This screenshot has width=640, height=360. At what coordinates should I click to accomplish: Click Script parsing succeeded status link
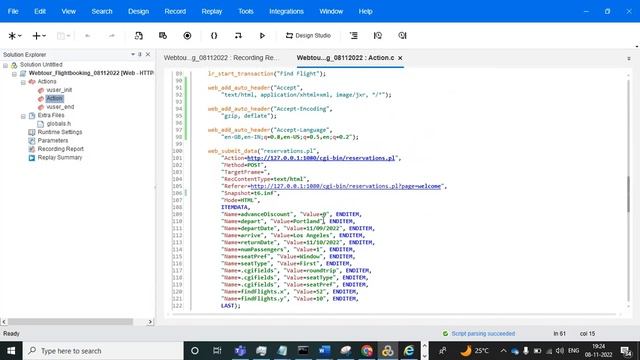point(483,334)
